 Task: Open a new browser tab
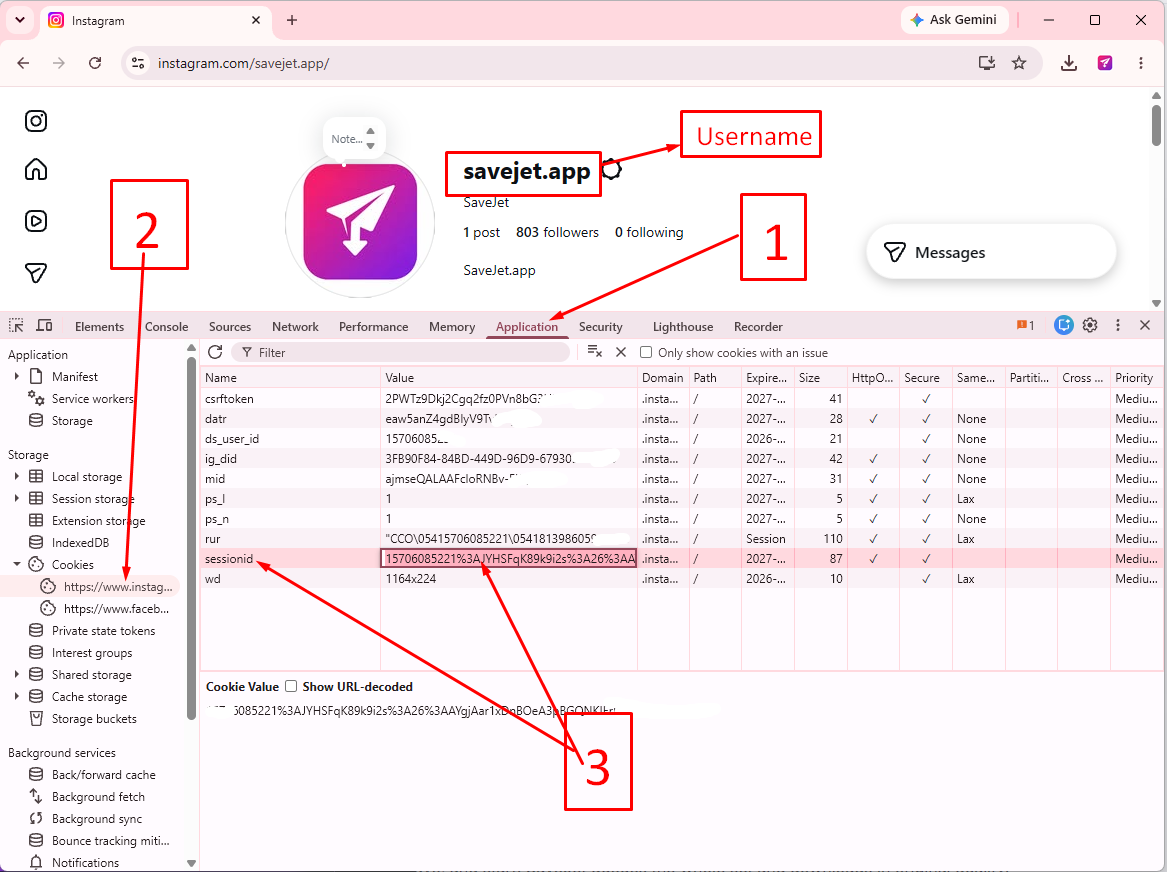(x=292, y=20)
